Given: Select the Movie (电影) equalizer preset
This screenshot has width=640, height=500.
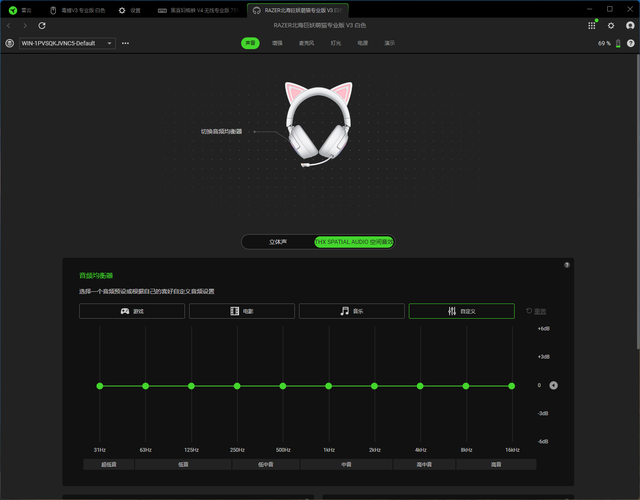Looking at the screenshot, I should point(242,311).
